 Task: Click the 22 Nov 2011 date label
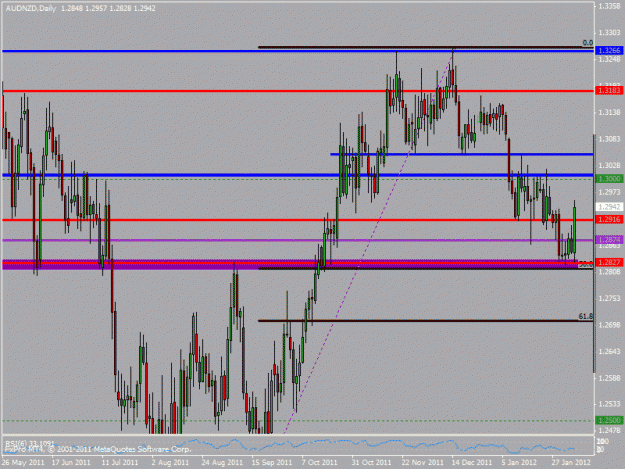423,463
